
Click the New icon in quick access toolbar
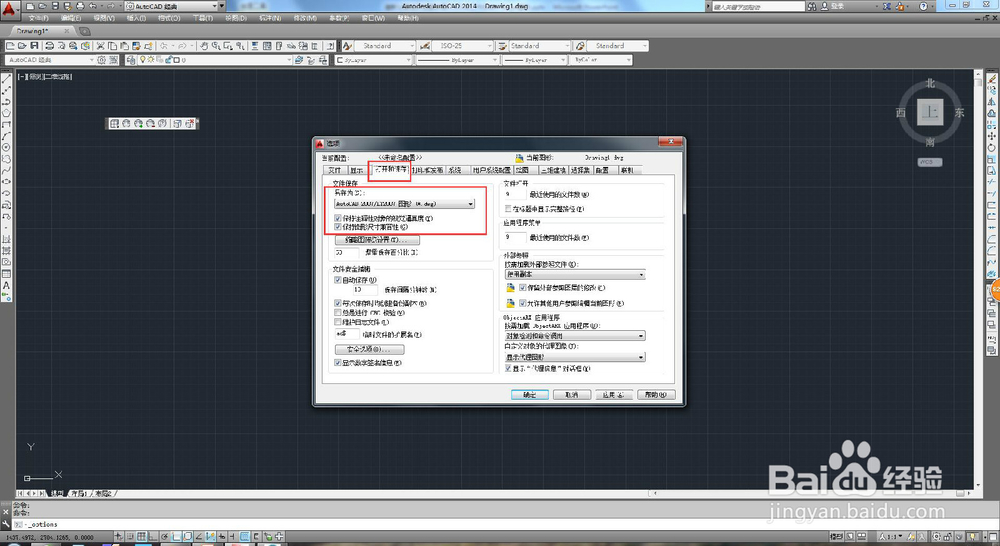click(30, 6)
